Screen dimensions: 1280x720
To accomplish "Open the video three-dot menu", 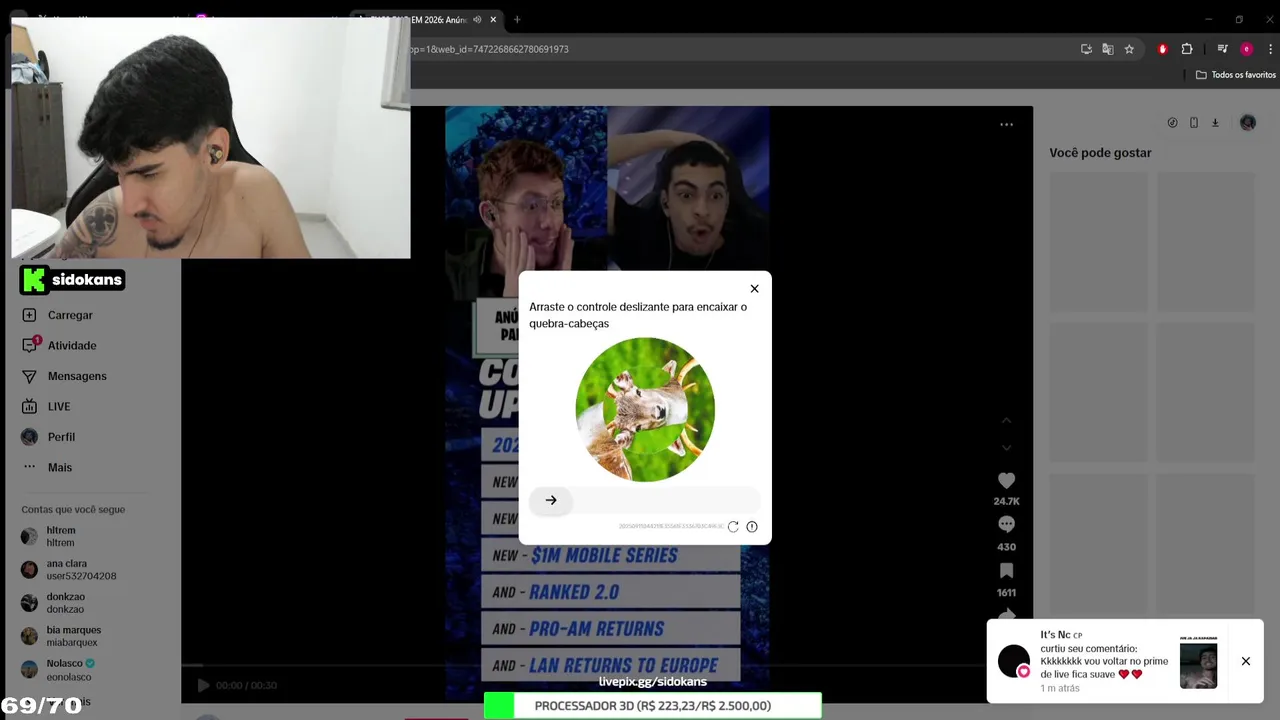I will tap(1006, 125).
